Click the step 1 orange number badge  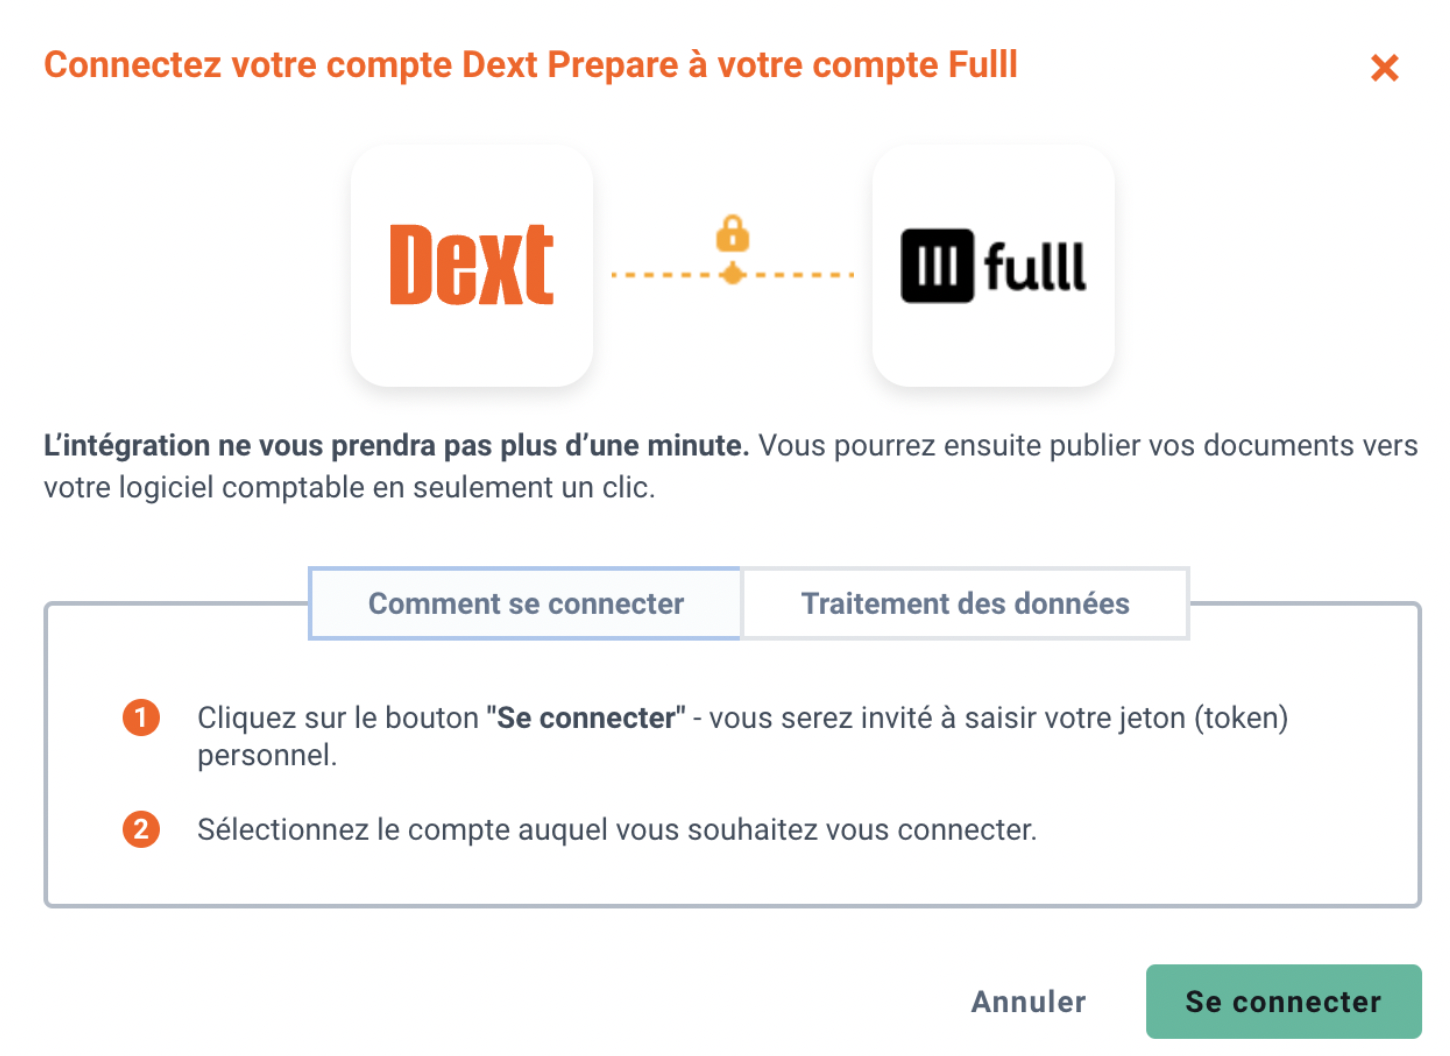pyautogui.click(x=141, y=717)
